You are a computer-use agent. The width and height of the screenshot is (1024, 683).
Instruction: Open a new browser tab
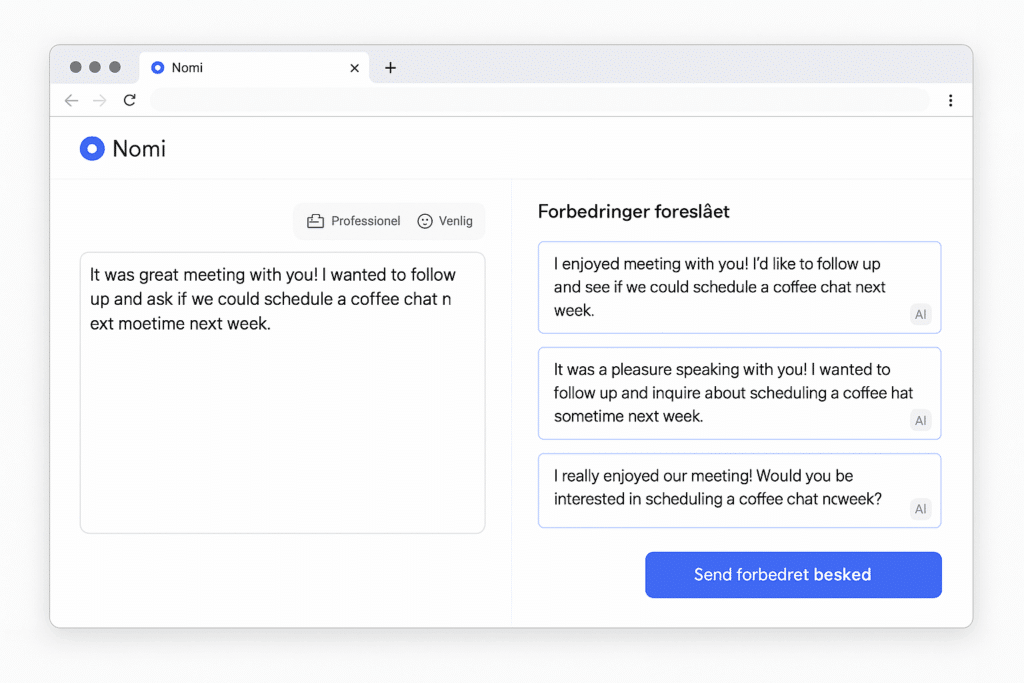[390, 68]
